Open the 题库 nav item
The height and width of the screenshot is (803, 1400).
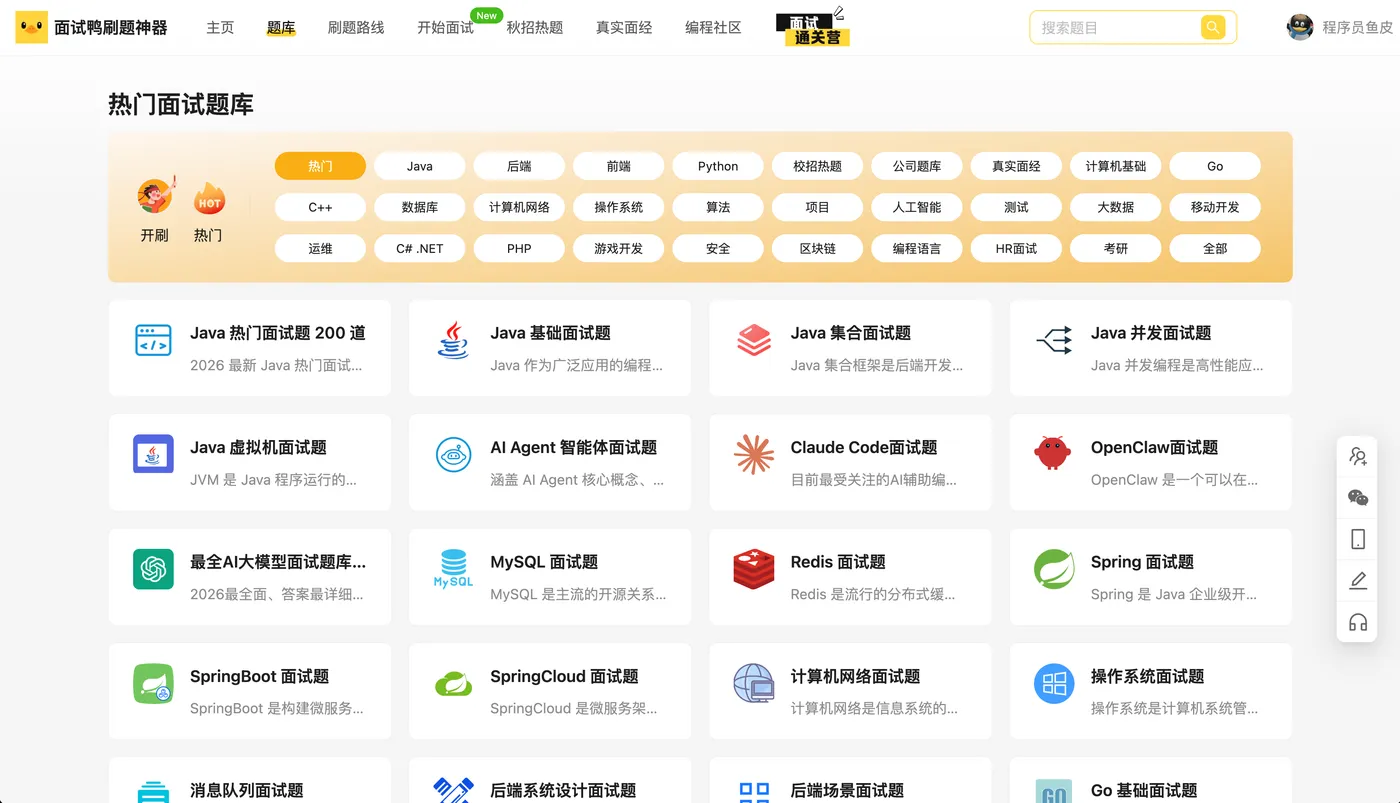[x=281, y=28]
